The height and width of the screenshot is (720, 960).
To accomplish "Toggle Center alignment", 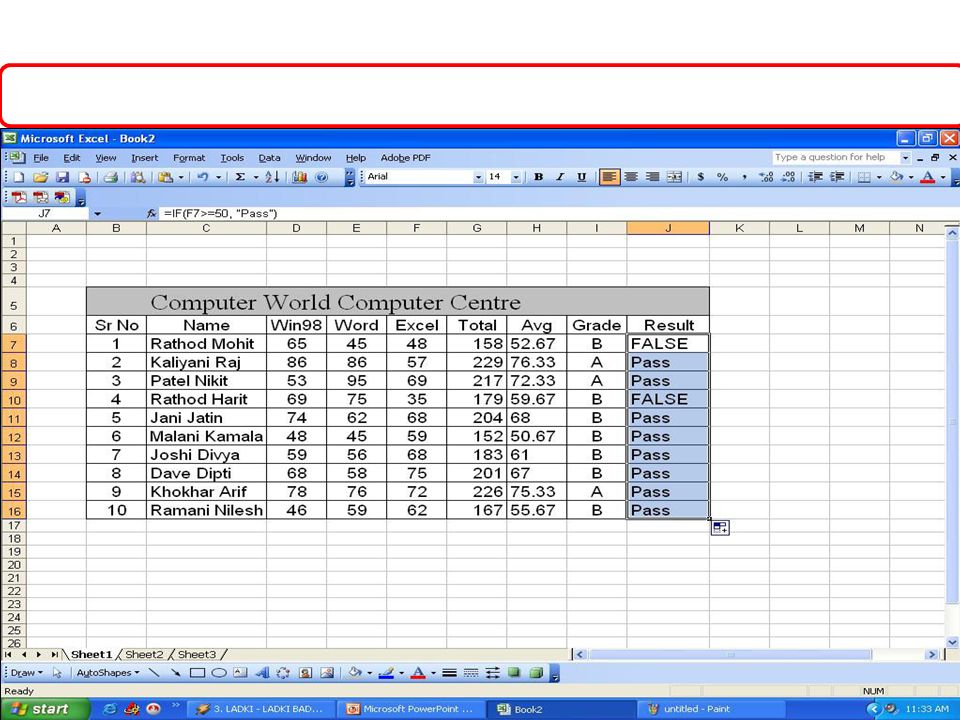I will pyautogui.click(x=631, y=177).
